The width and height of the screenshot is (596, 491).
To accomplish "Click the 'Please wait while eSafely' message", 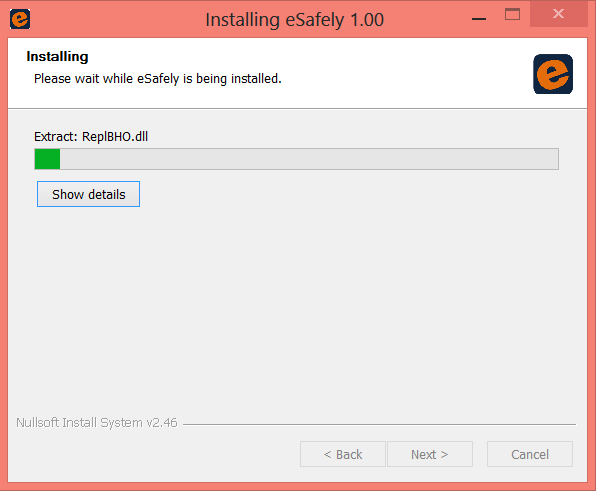I will (x=158, y=79).
